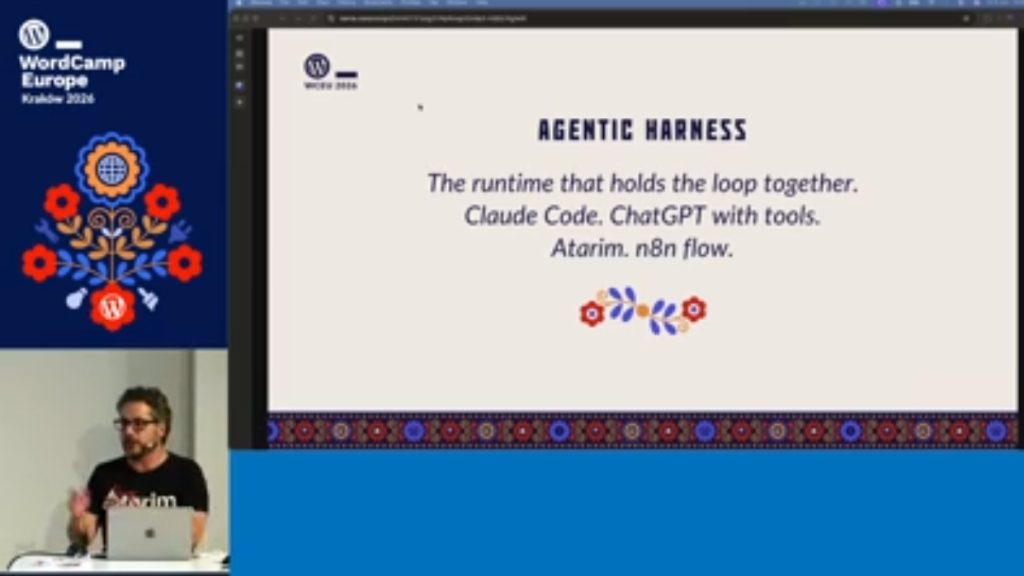Click the bookmark star in the address bar
This screenshot has height=576, width=1024.
point(966,18)
